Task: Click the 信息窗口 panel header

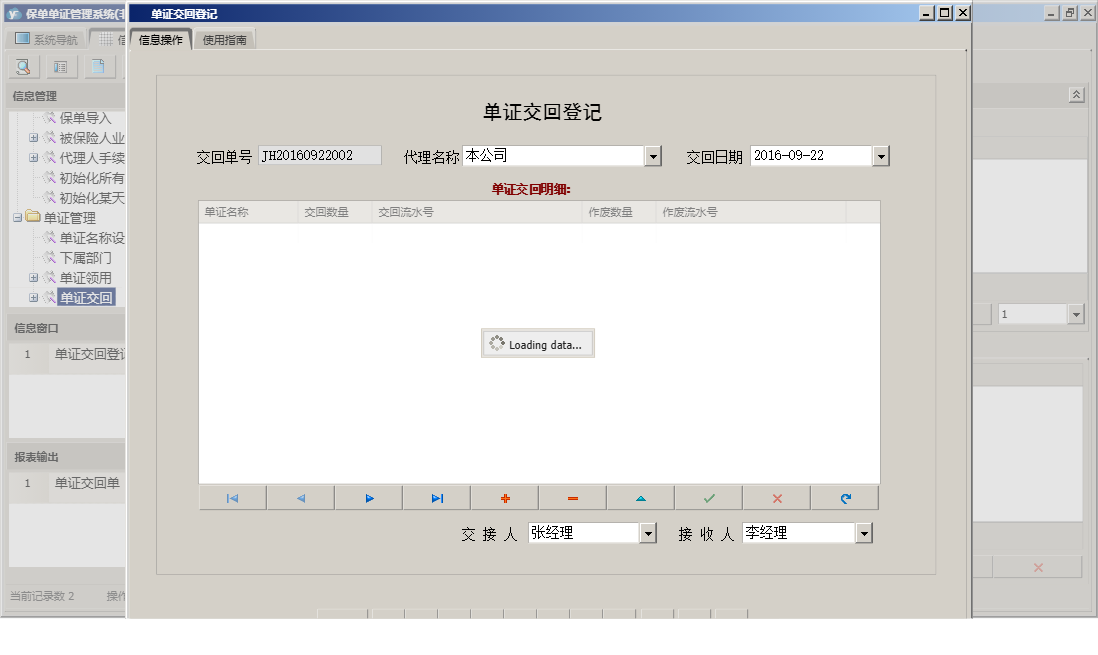Action: click(67, 328)
